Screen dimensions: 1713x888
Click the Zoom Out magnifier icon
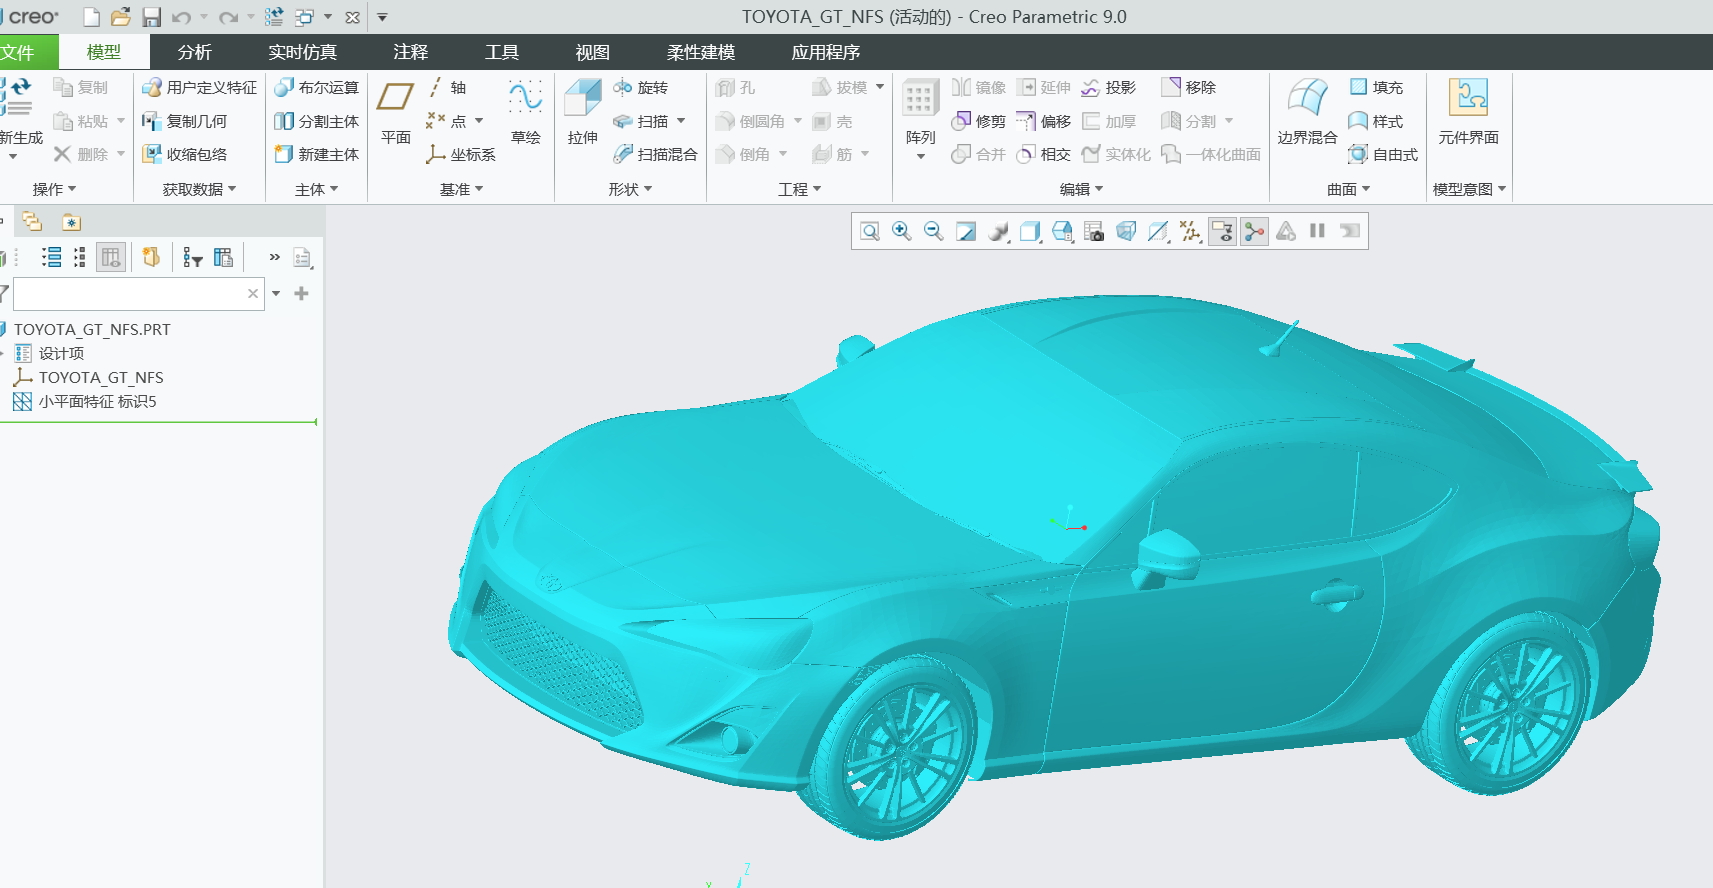[x=934, y=232]
